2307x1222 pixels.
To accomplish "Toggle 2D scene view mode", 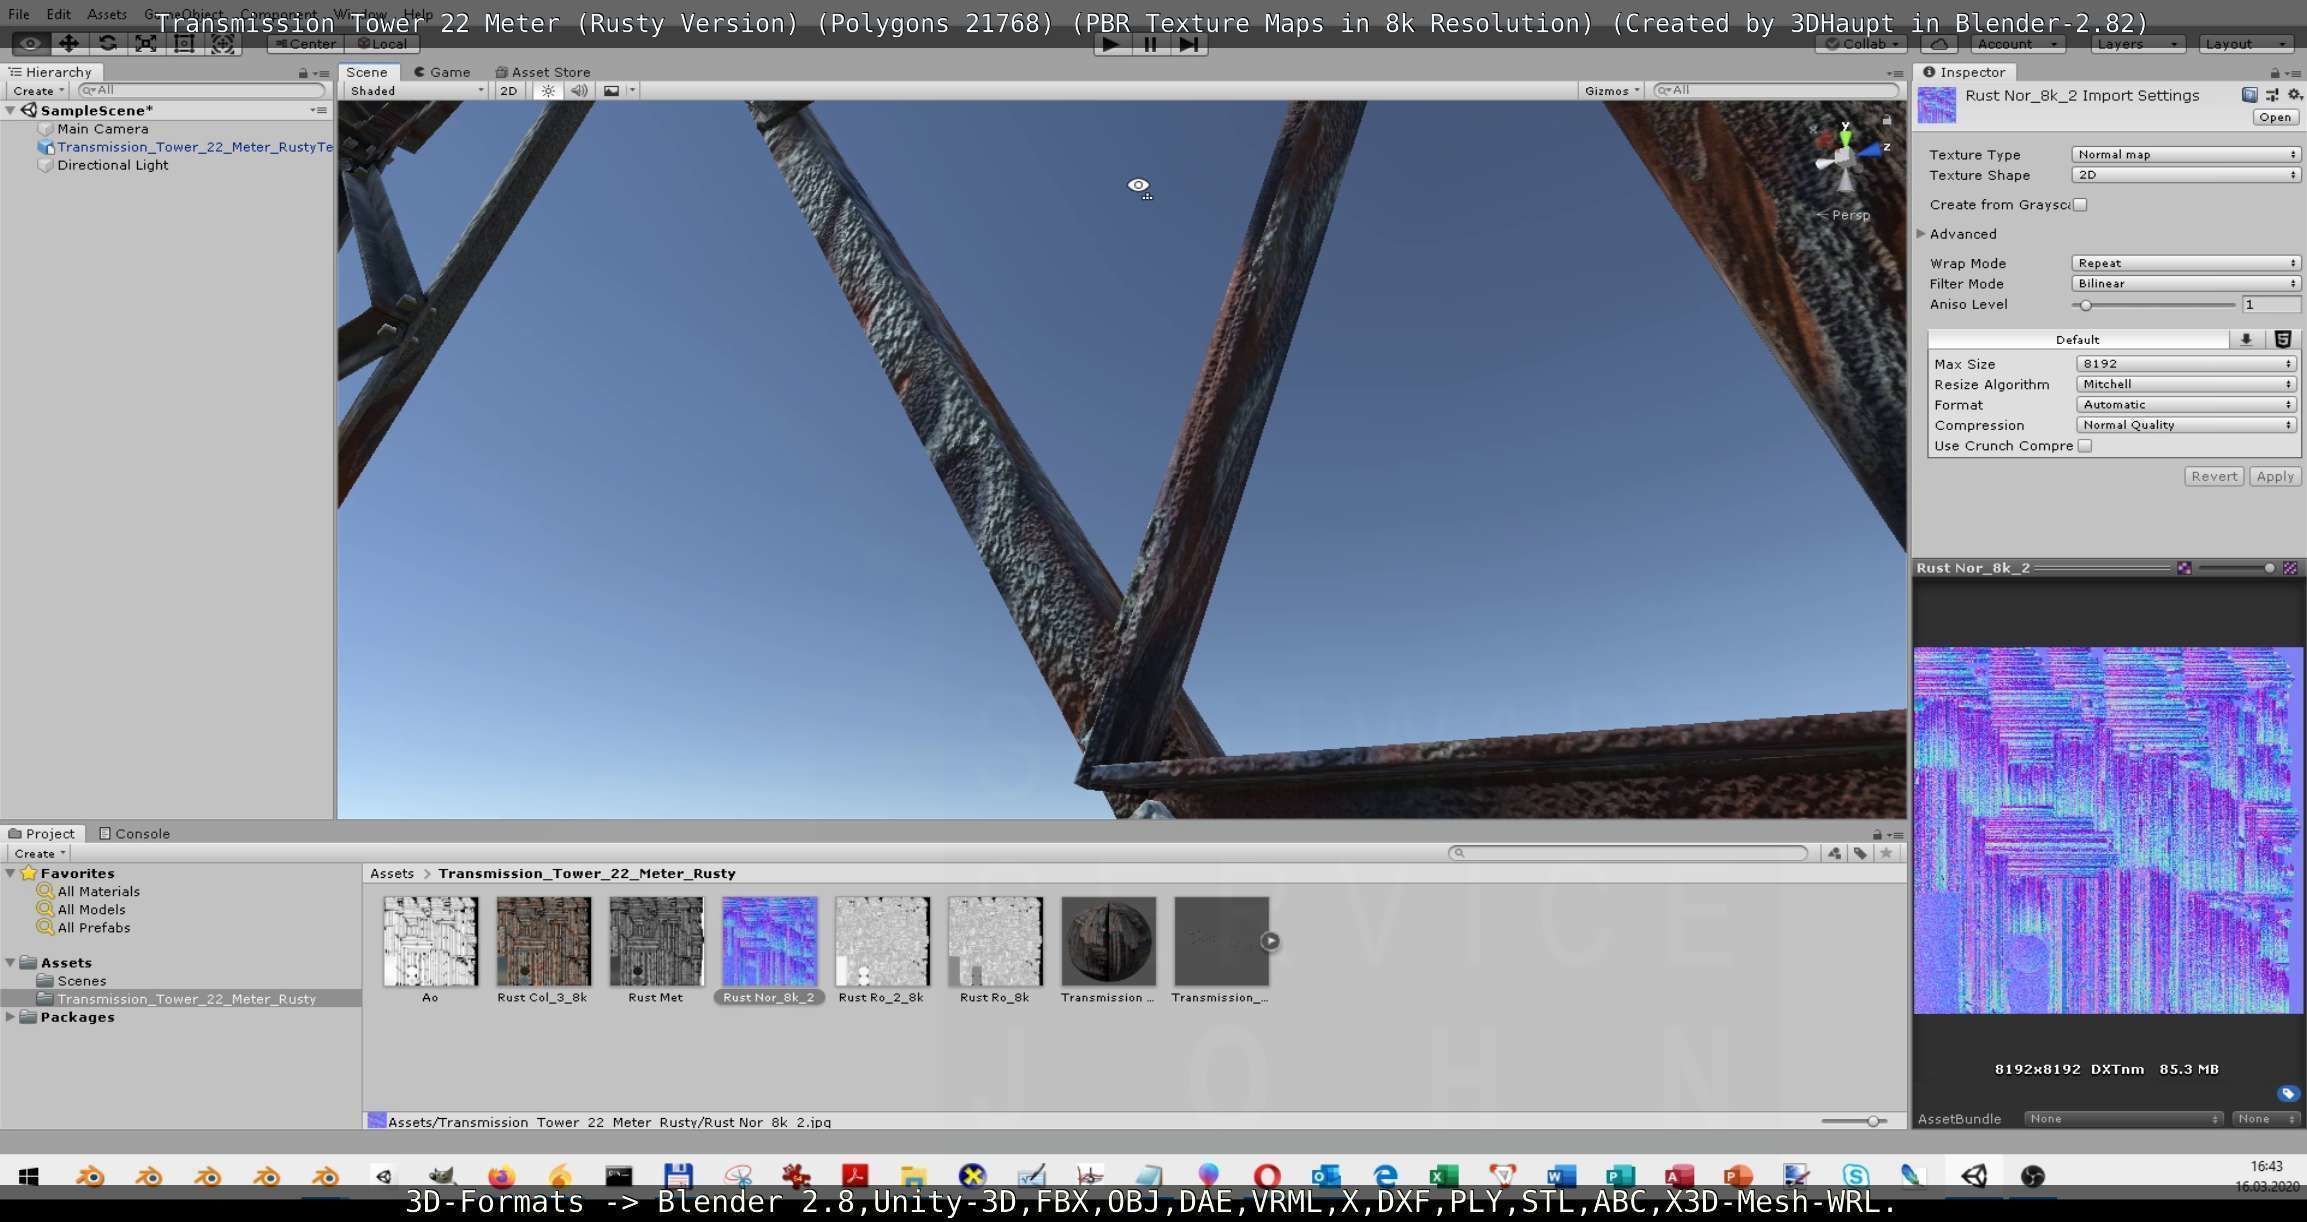I will [x=509, y=91].
